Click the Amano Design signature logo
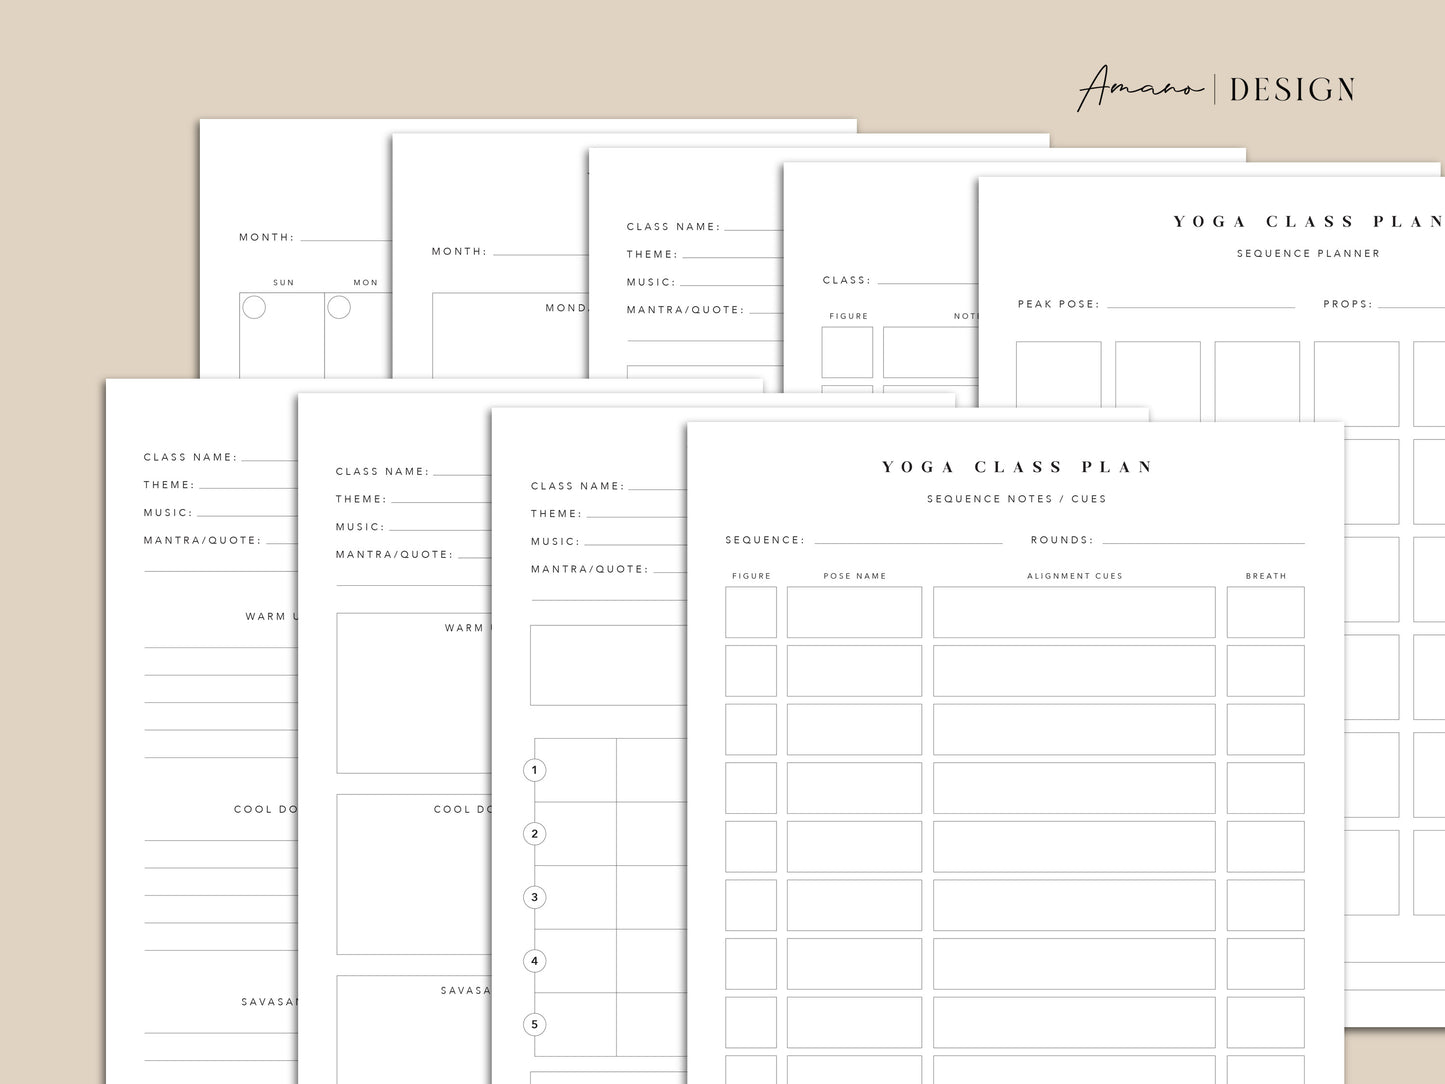Viewport: 1445px width, 1084px height. 1215,90
